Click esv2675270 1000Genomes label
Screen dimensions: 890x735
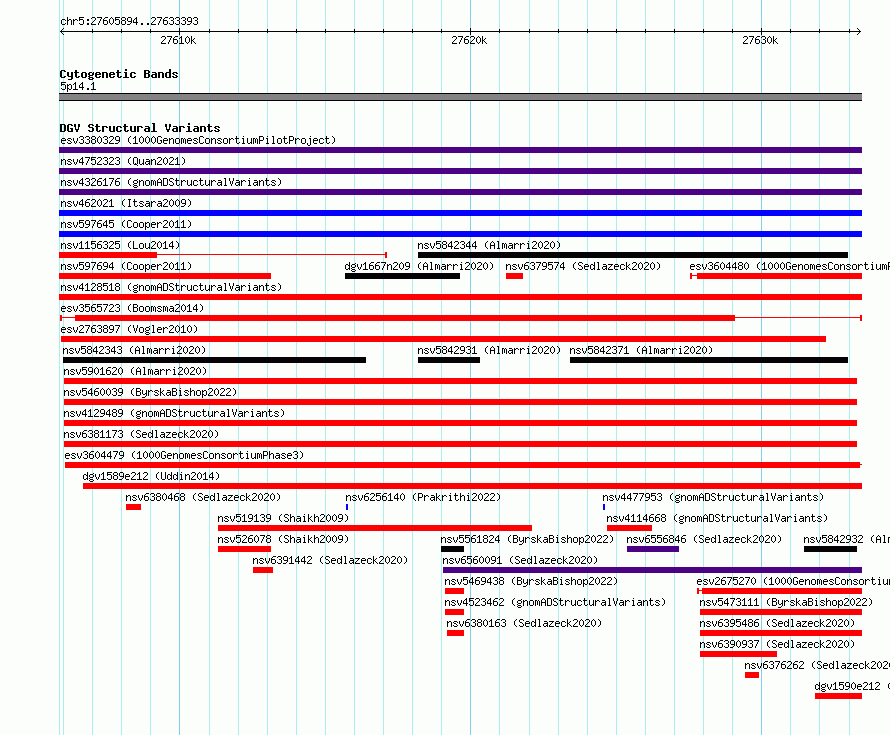[x=793, y=581]
